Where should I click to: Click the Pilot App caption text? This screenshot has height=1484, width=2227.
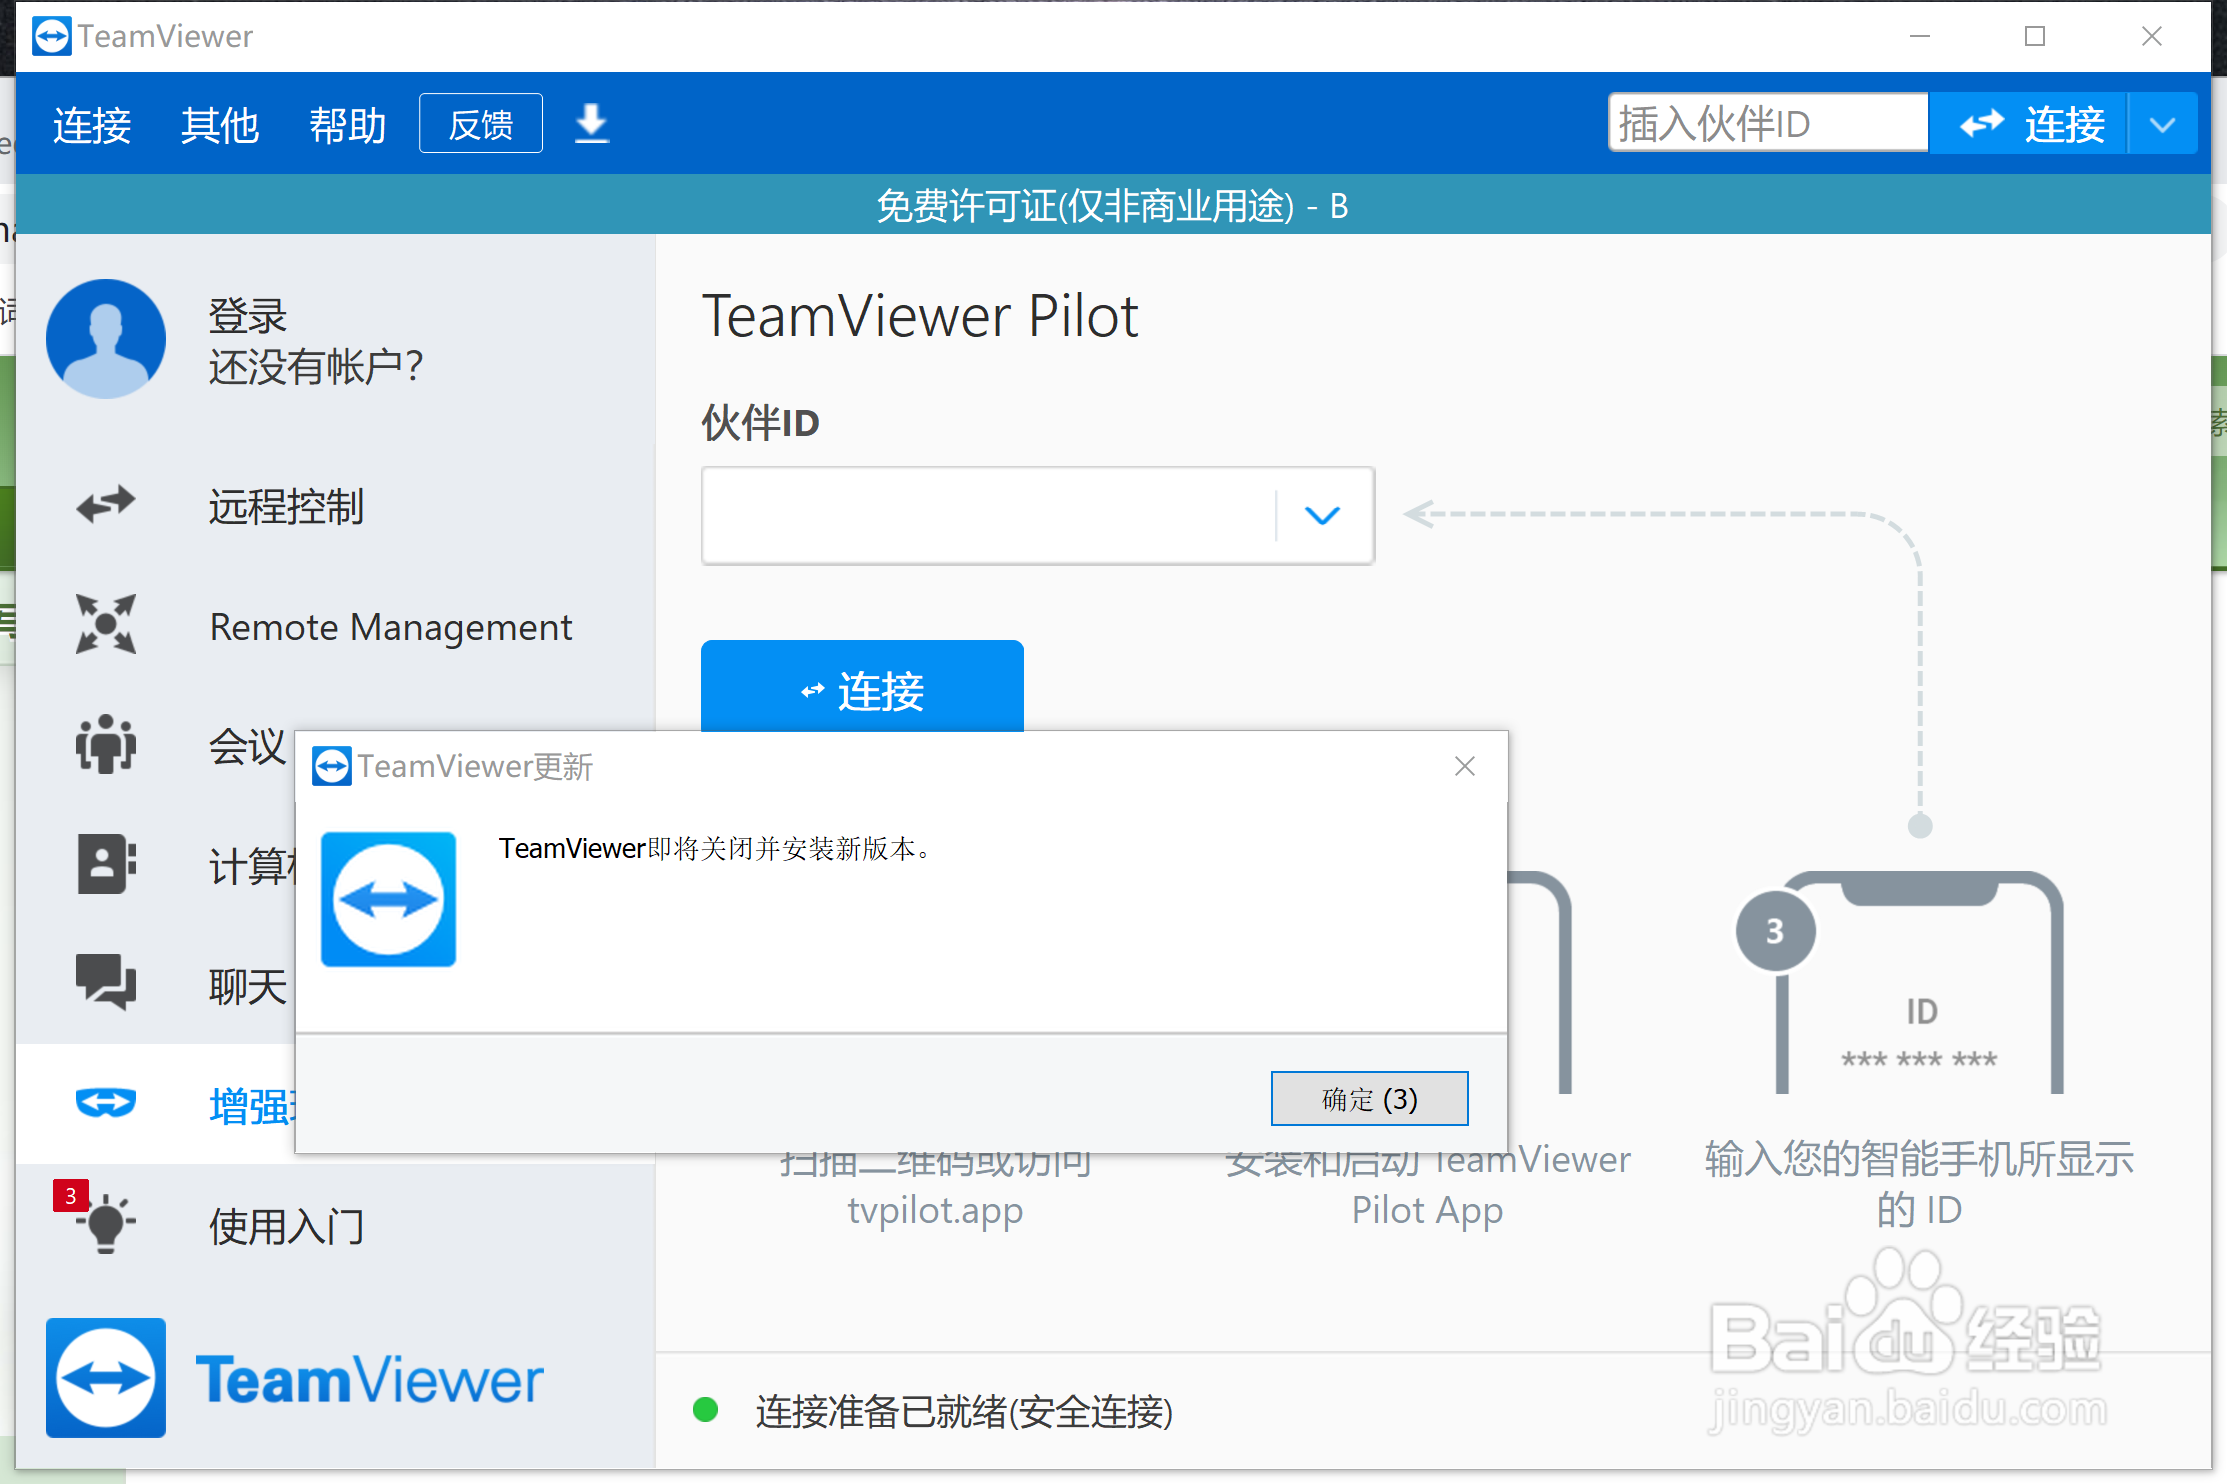point(1427,1210)
